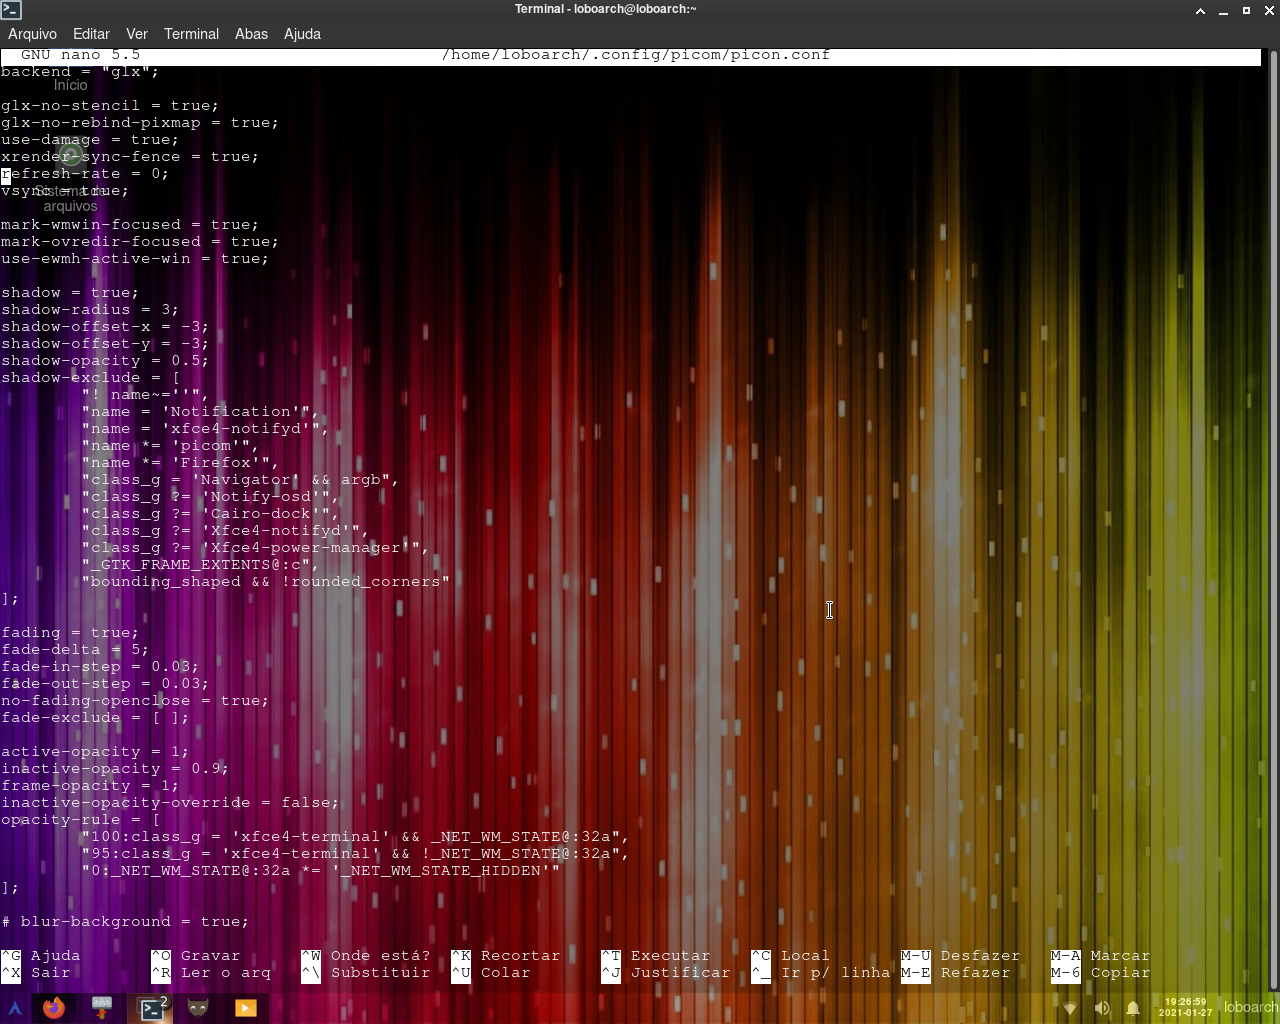Open the notification bell in the system tray
Screen dimensions: 1280x1024
[1133, 1008]
